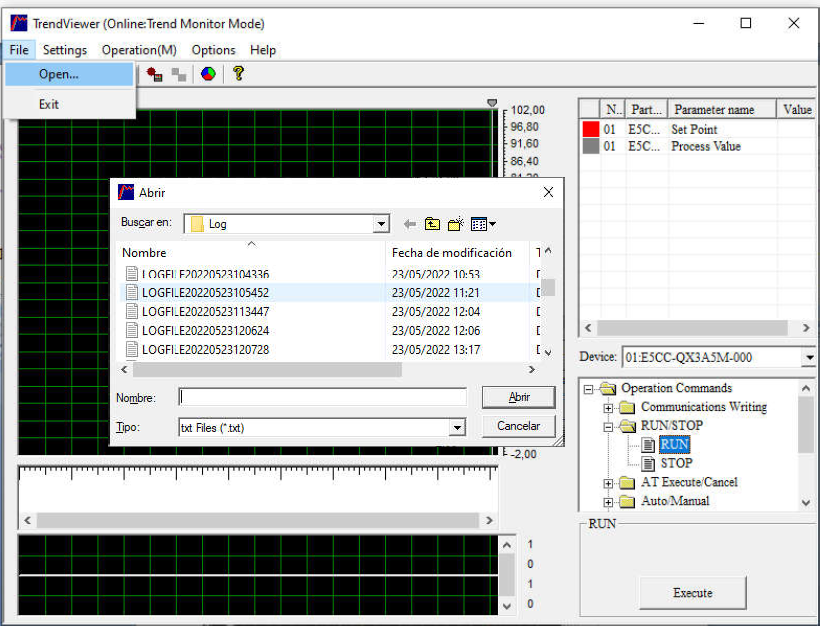Click the Execute button
The image size is (823, 630).
(x=693, y=593)
